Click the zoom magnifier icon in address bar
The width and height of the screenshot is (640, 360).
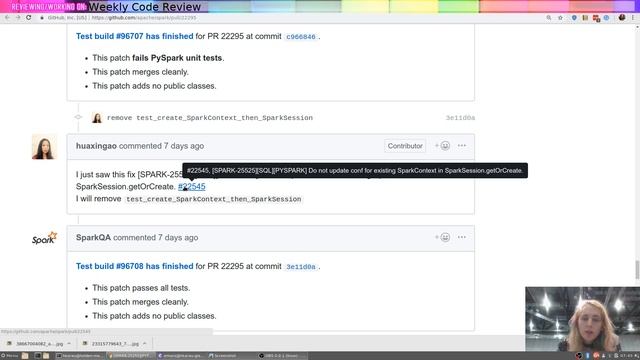click(549, 18)
